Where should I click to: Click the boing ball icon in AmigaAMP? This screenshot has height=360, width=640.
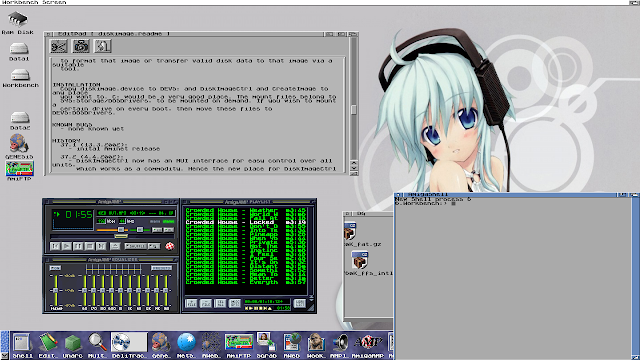coord(170,246)
